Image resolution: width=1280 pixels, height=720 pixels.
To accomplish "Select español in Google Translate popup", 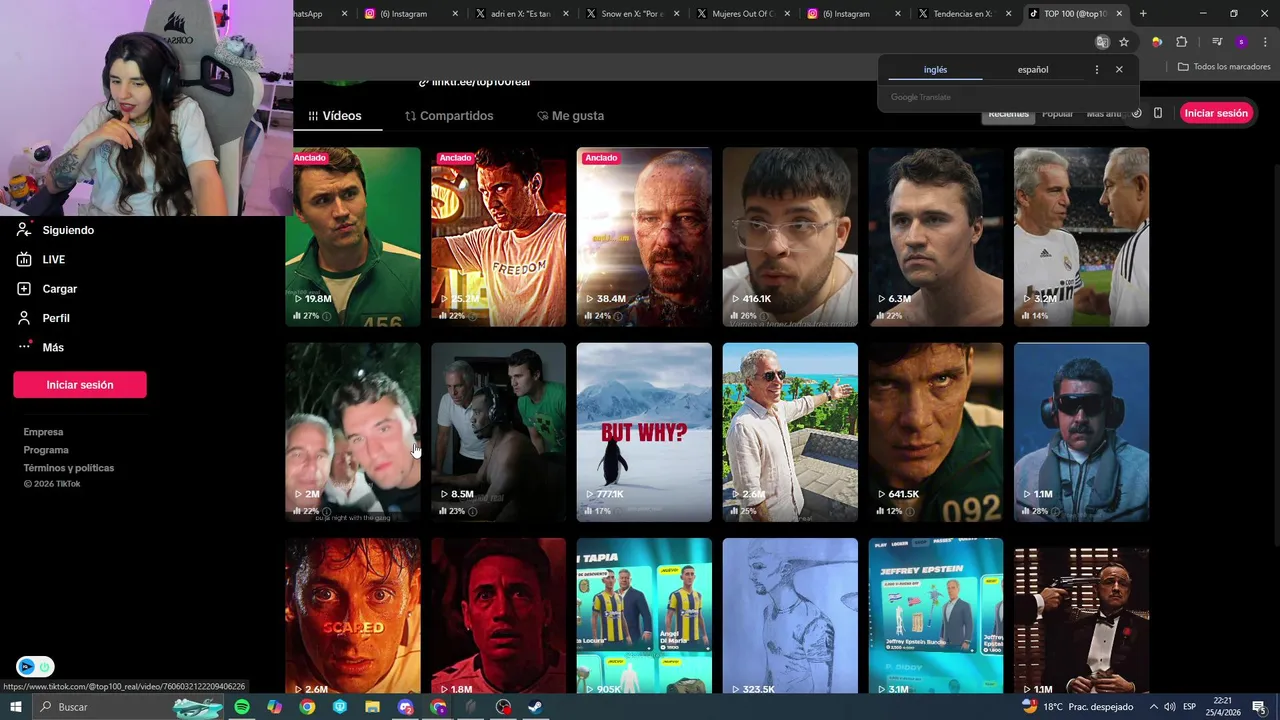I will 1033,70.
